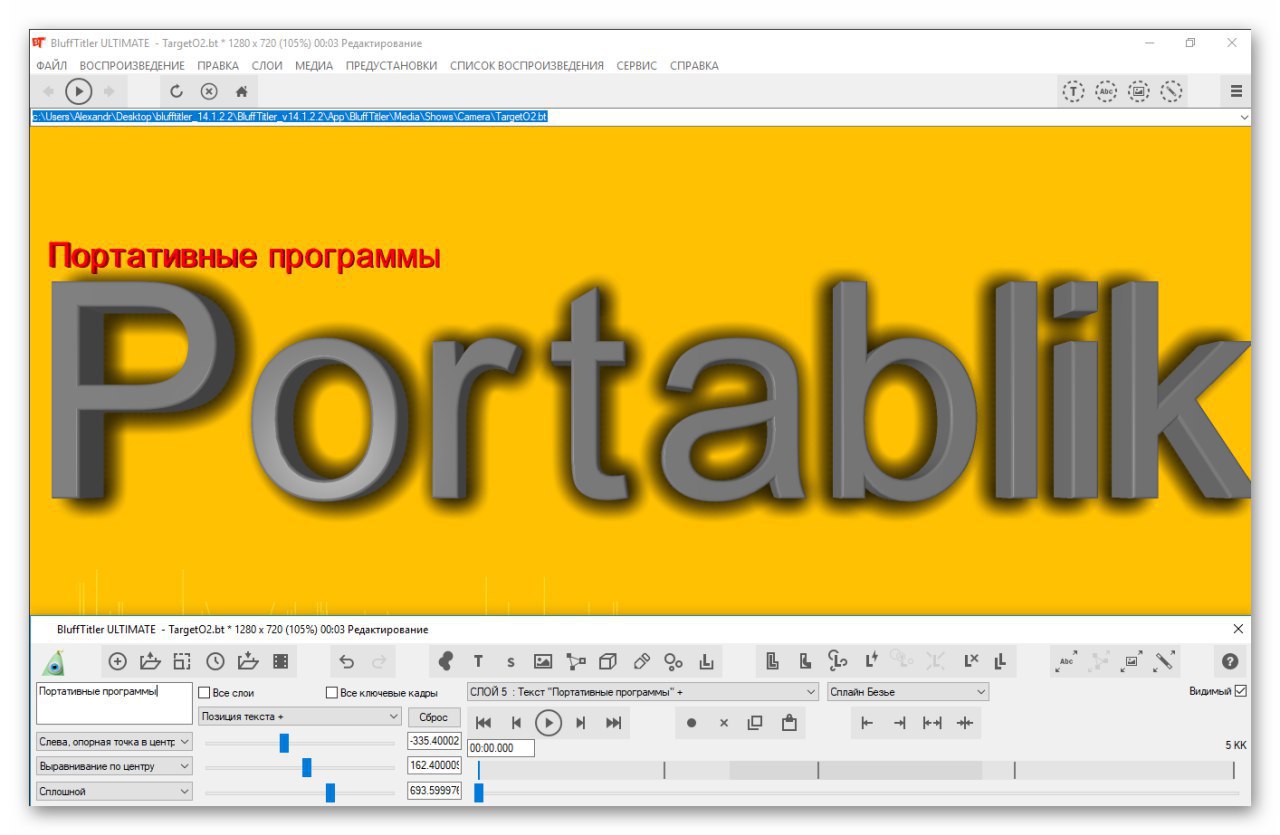Jump to last keyframe in editor panel
Screen dimensions: 1280x835
click(614, 722)
